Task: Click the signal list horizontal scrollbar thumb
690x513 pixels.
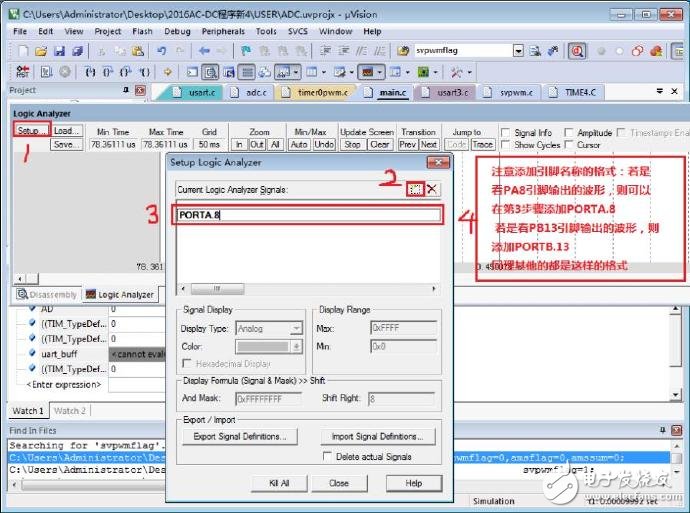Action: (x=217, y=289)
